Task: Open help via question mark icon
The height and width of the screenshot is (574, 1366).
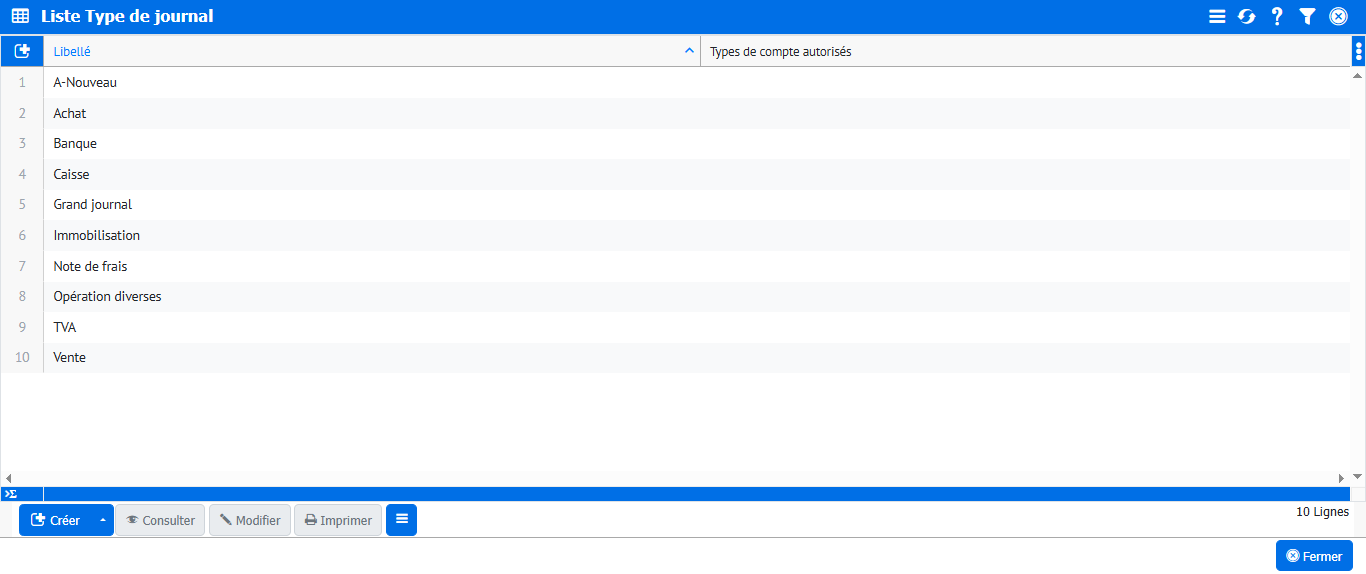Action: point(1277,16)
